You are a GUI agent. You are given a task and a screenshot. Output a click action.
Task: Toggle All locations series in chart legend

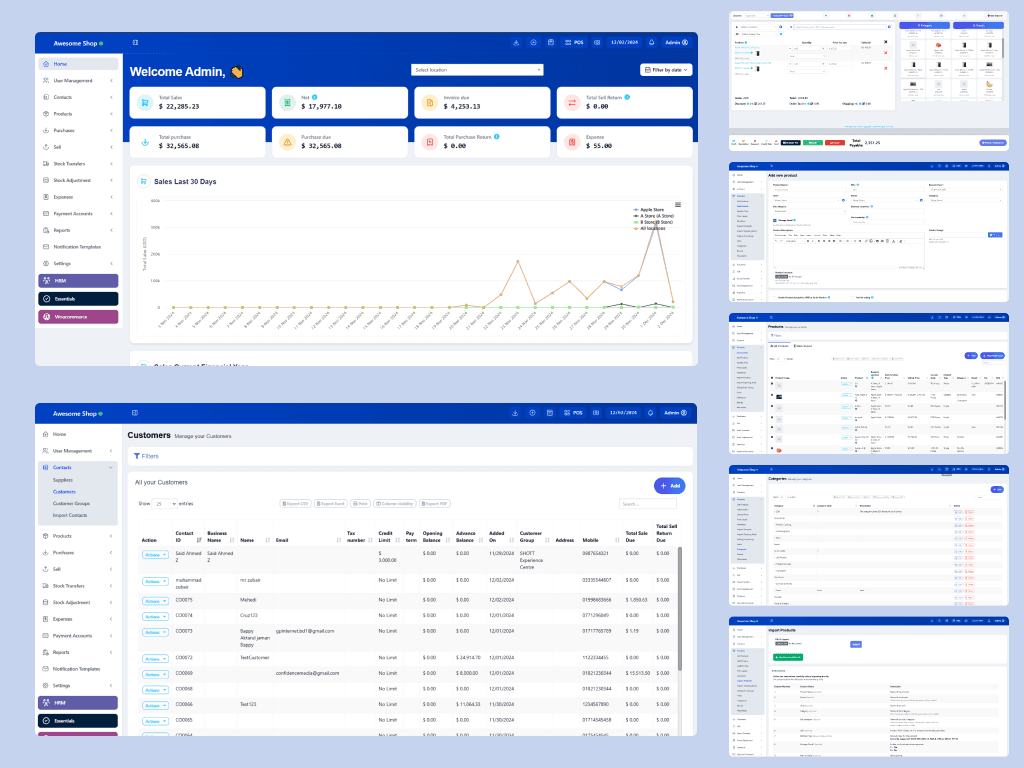649,228
